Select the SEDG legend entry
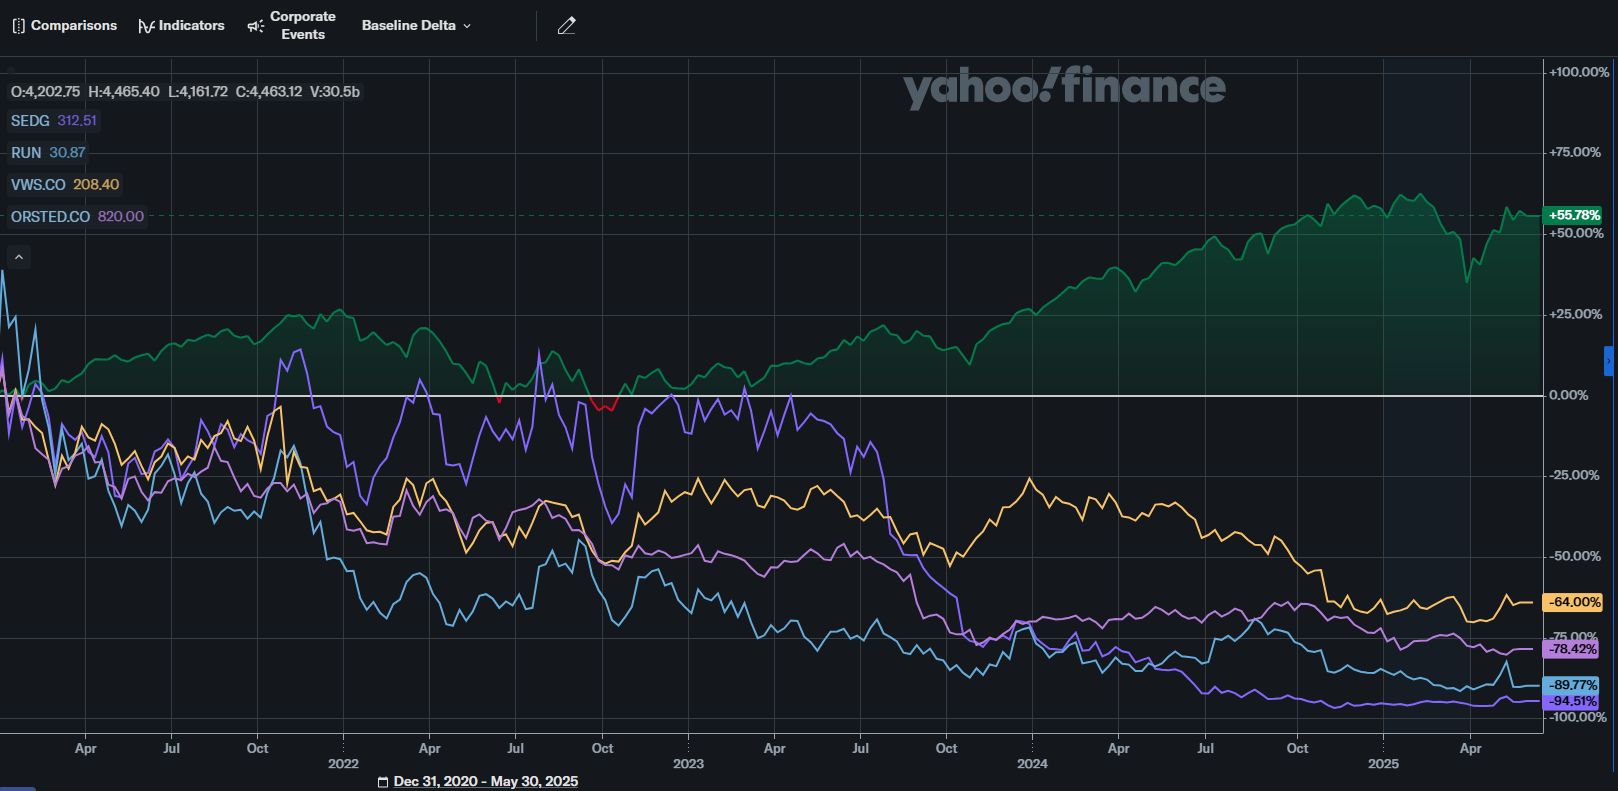This screenshot has width=1618, height=791. pos(54,121)
